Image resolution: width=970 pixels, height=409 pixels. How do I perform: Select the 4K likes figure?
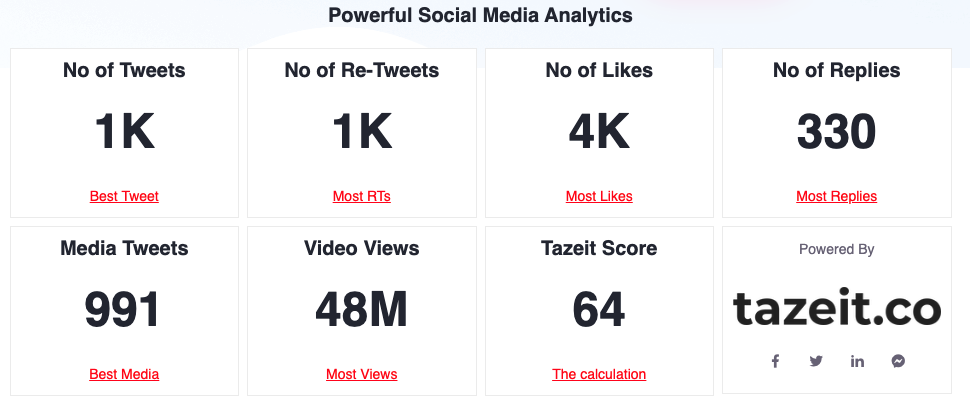click(599, 132)
